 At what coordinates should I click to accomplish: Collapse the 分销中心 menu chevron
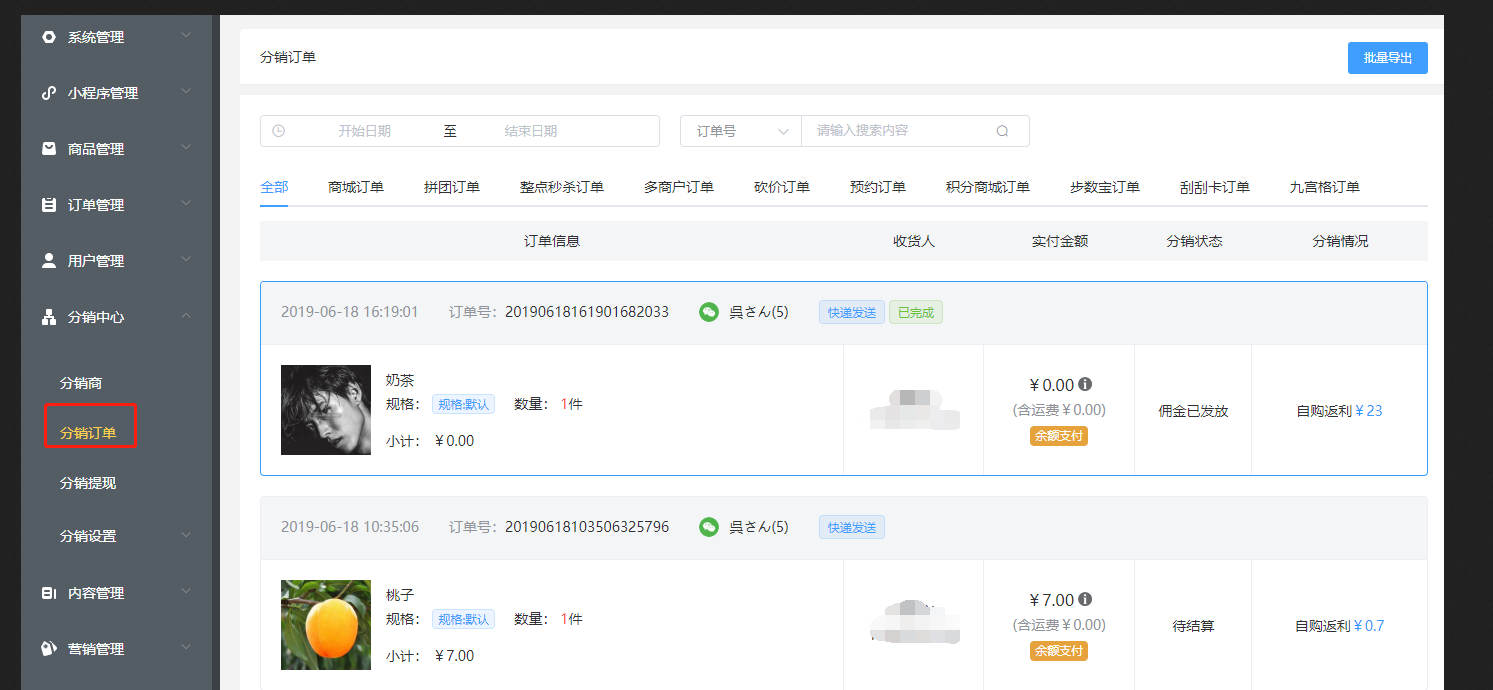(x=186, y=317)
